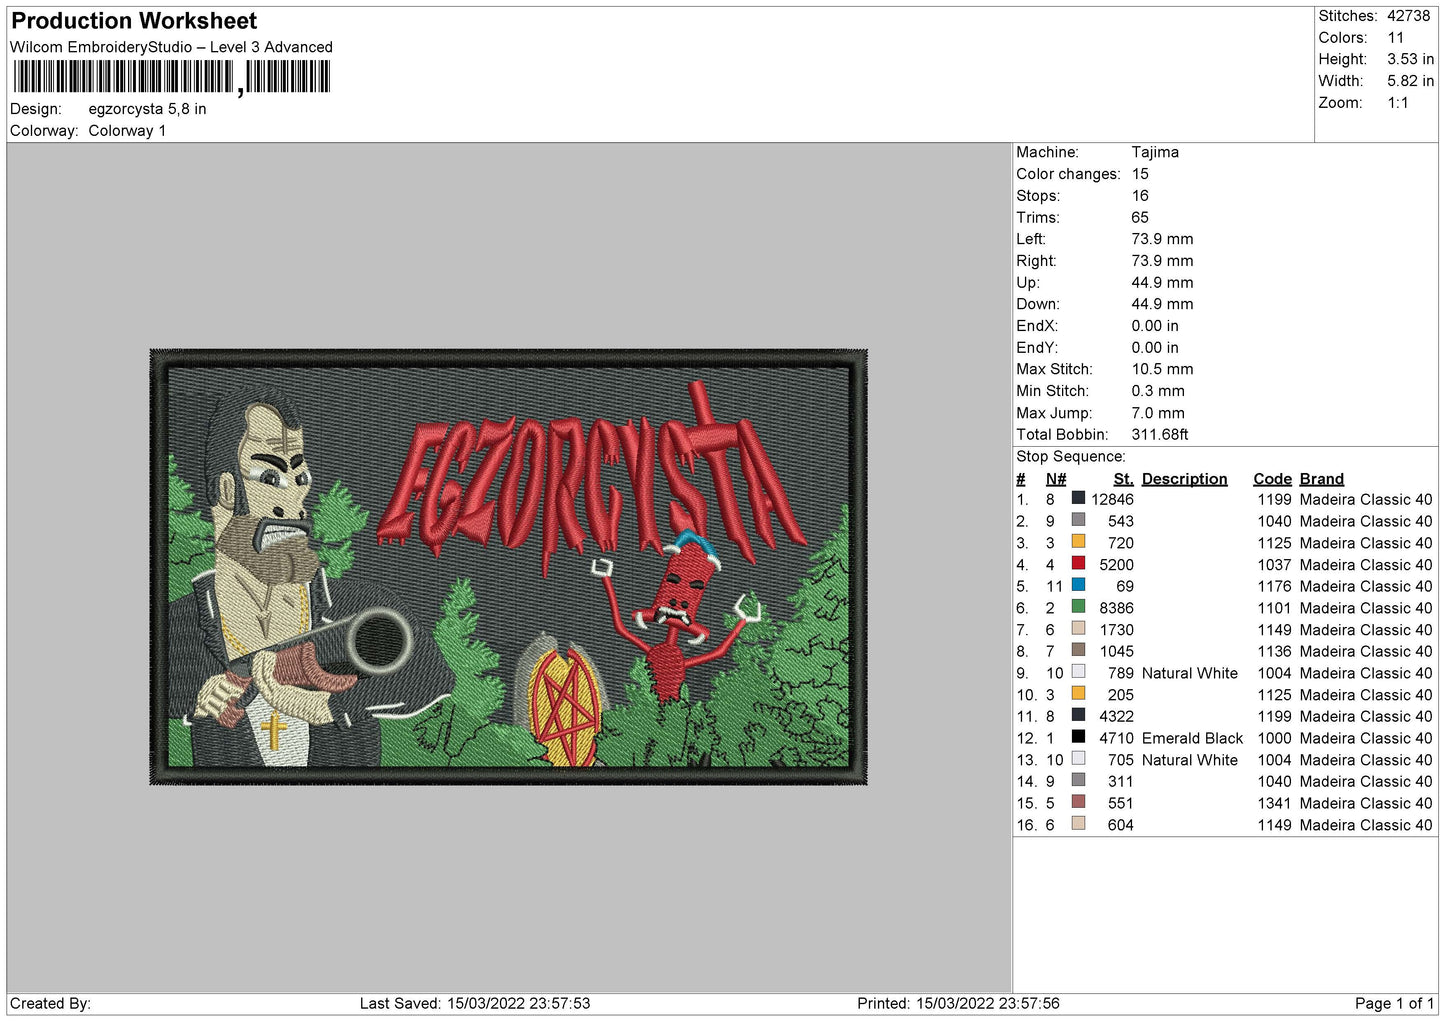Click 'Madeira Classic 40' brand in row 16
This screenshot has width=1445, height=1021.
click(1365, 825)
